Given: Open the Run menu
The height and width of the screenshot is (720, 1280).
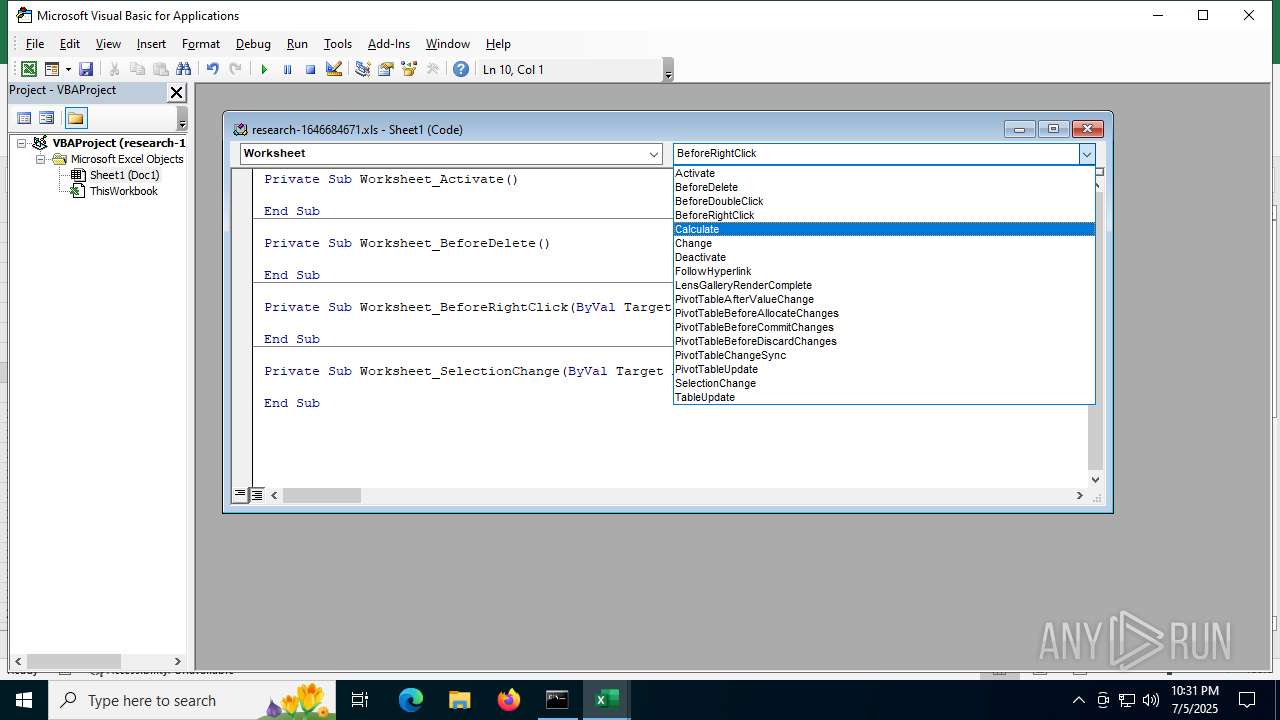Looking at the screenshot, I should tap(297, 44).
